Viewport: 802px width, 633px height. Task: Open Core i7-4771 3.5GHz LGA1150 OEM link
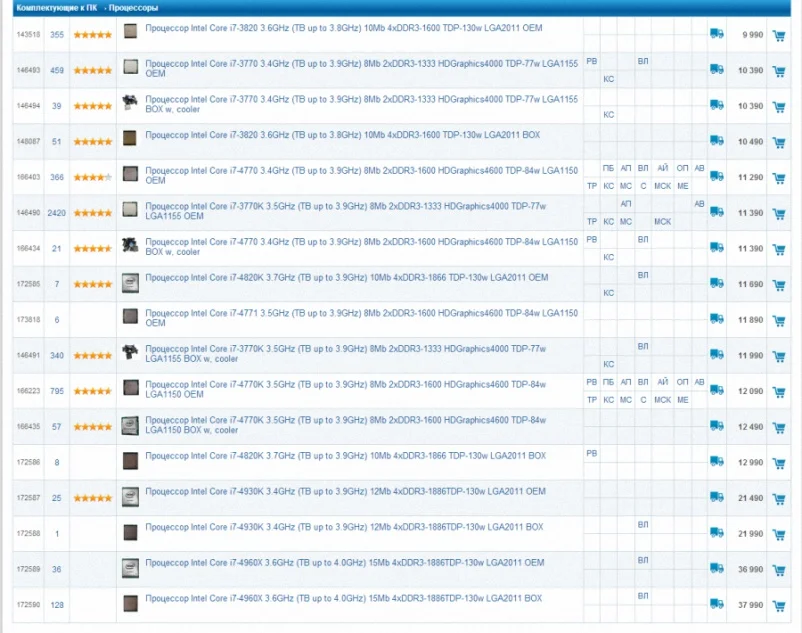click(362, 318)
